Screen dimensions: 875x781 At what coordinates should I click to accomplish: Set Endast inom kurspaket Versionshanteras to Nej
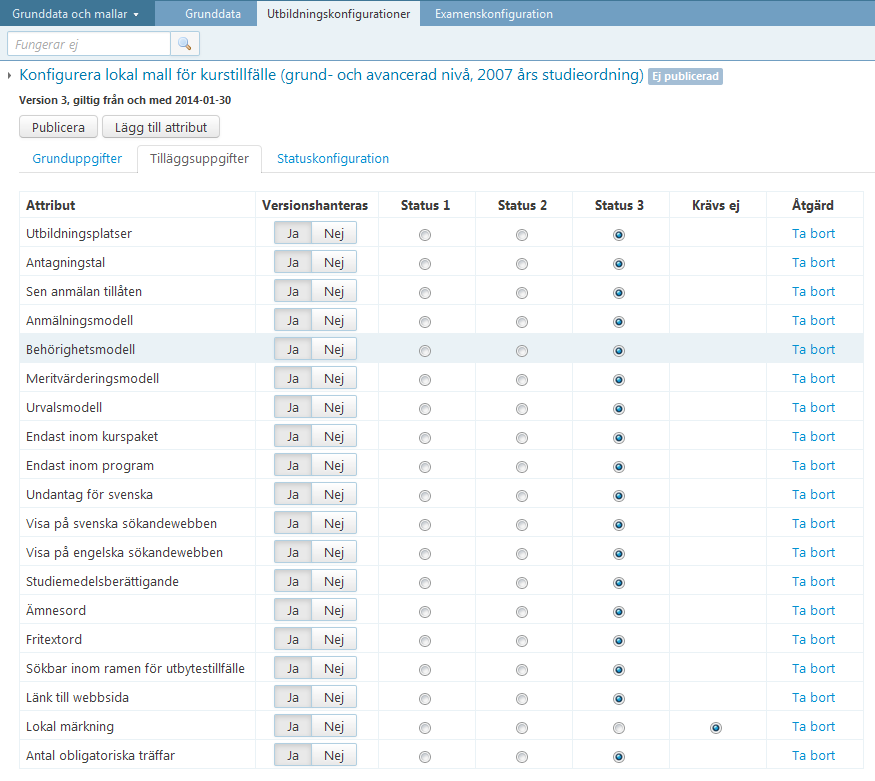point(334,436)
